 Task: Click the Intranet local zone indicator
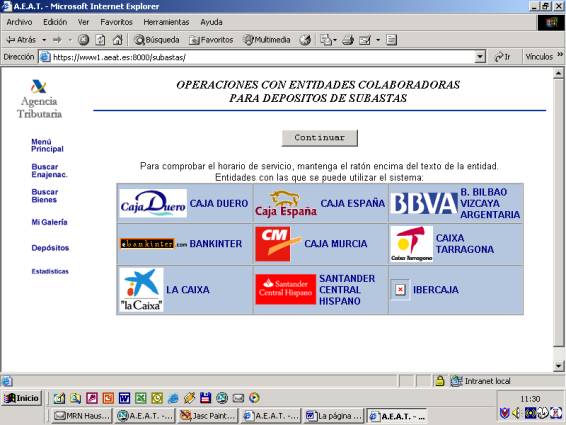pos(480,381)
